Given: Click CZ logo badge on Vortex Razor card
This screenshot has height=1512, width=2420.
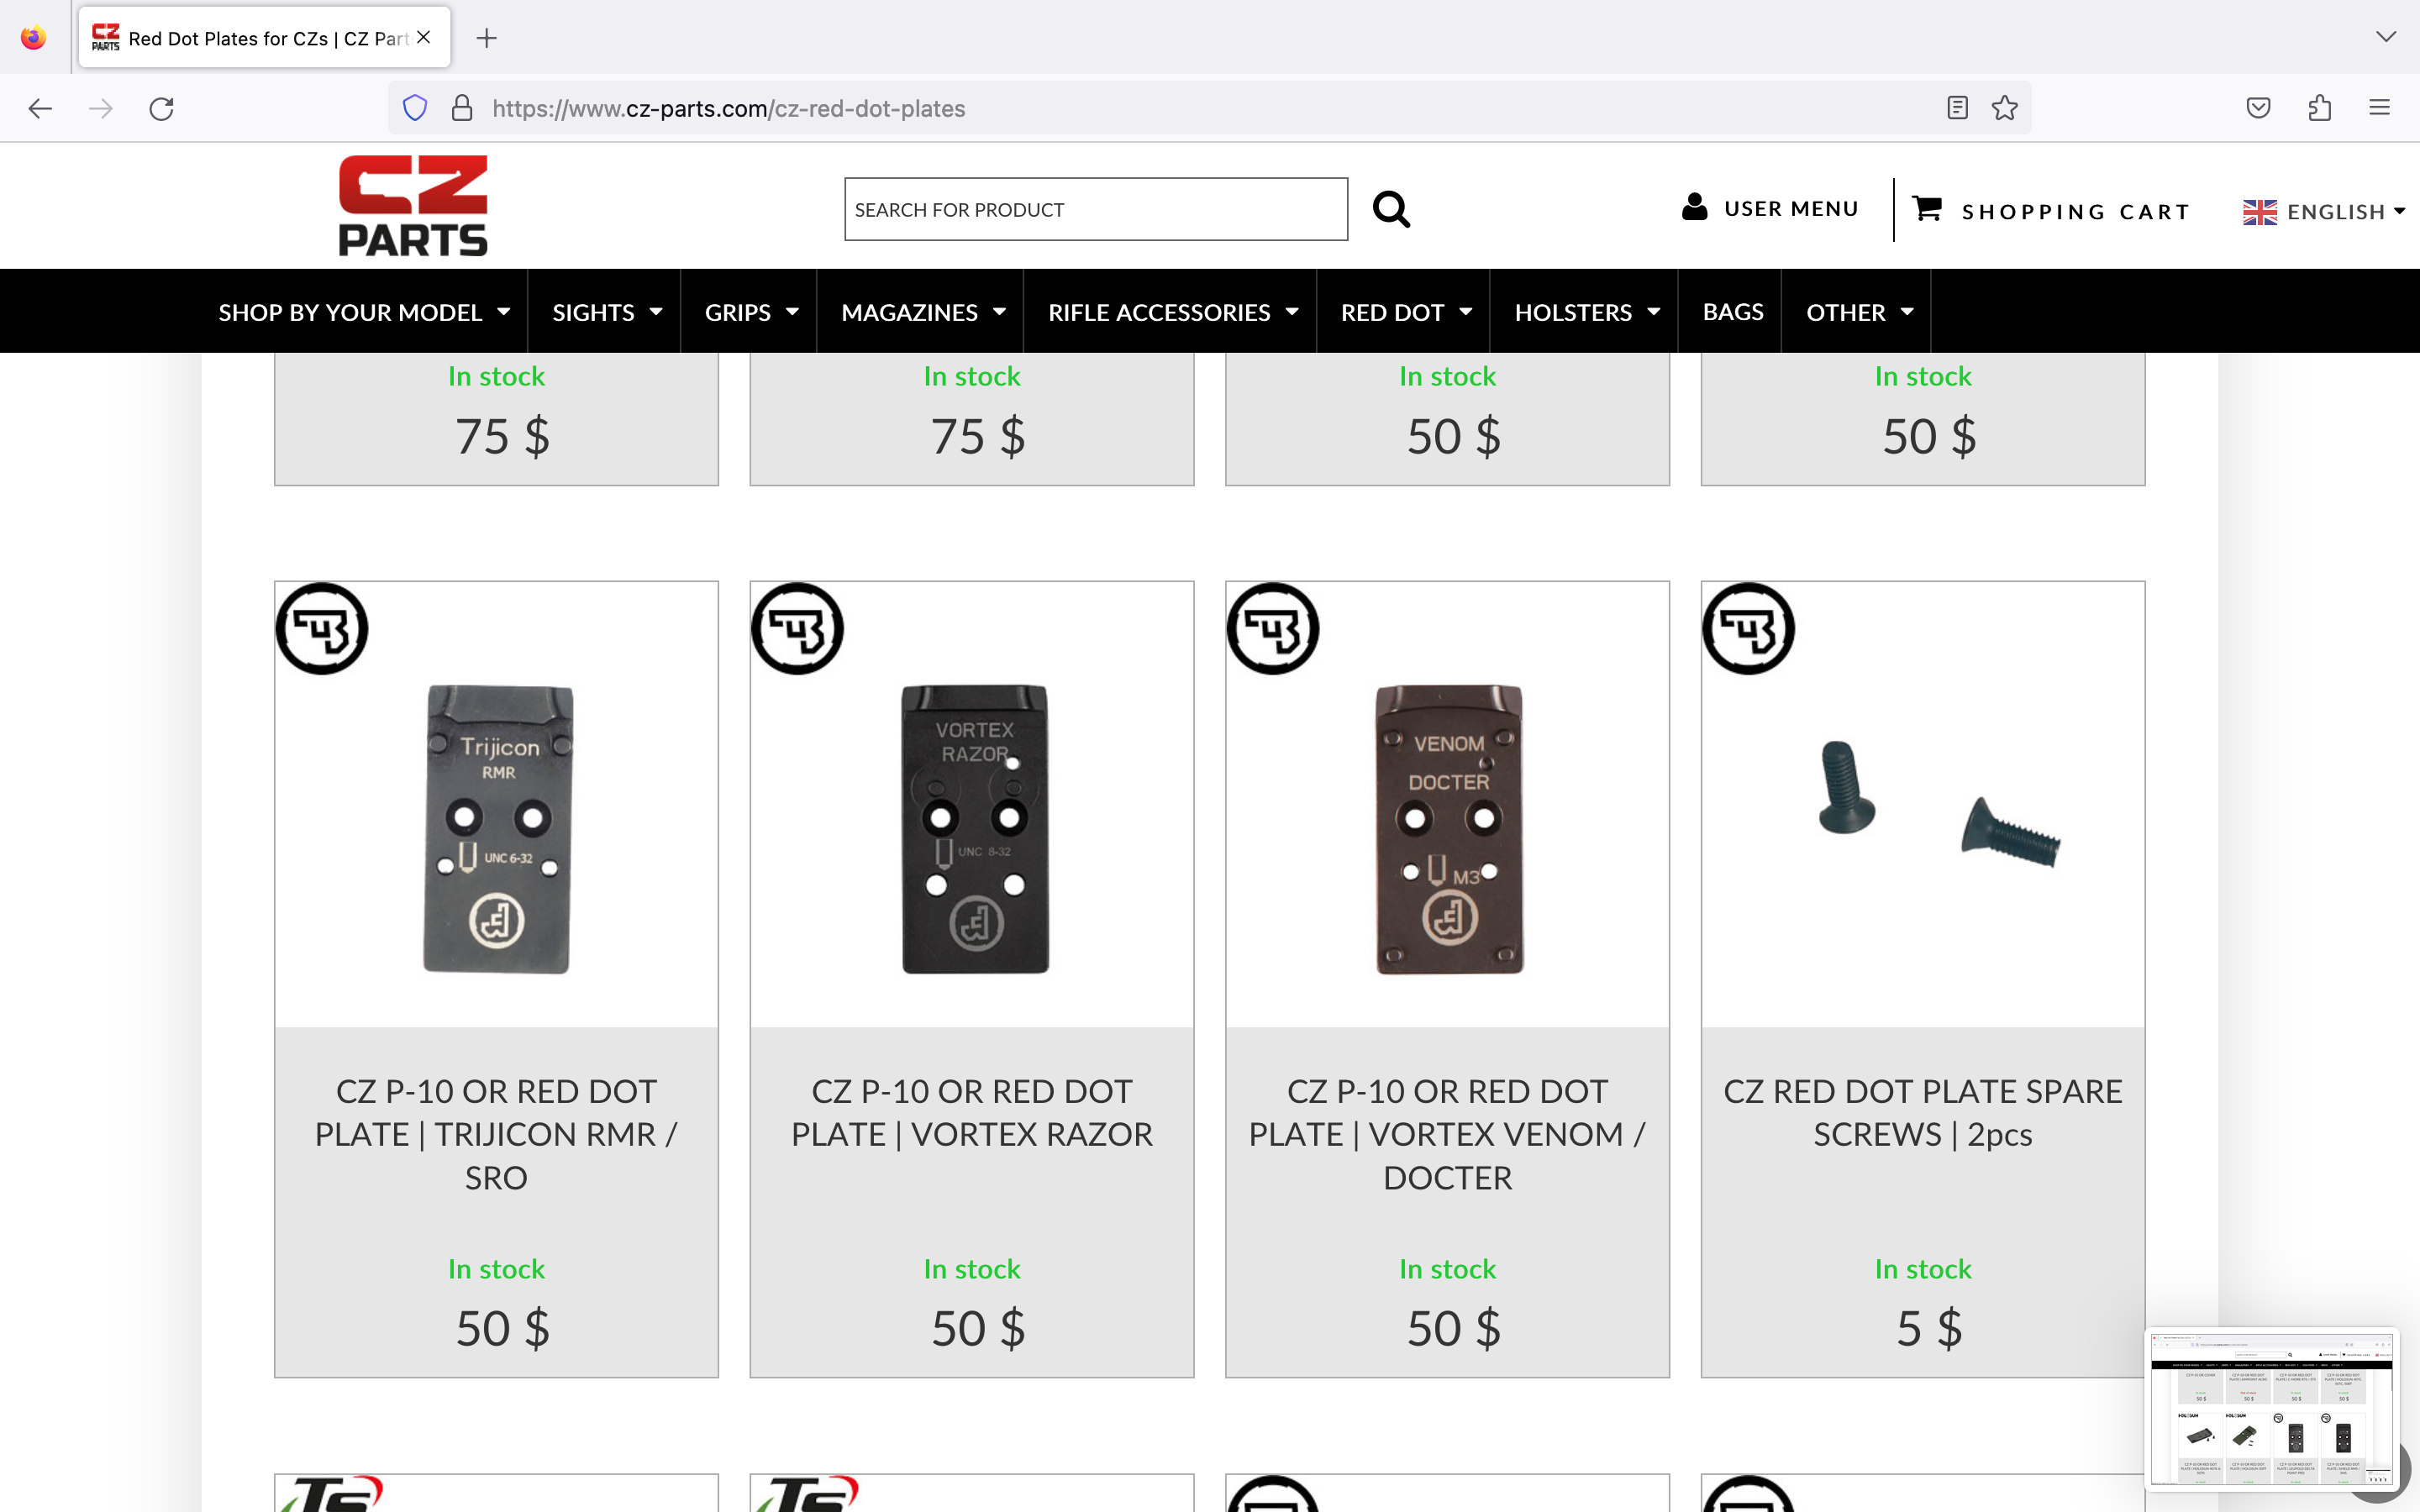Looking at the screenshot, I should coord(798,629).
